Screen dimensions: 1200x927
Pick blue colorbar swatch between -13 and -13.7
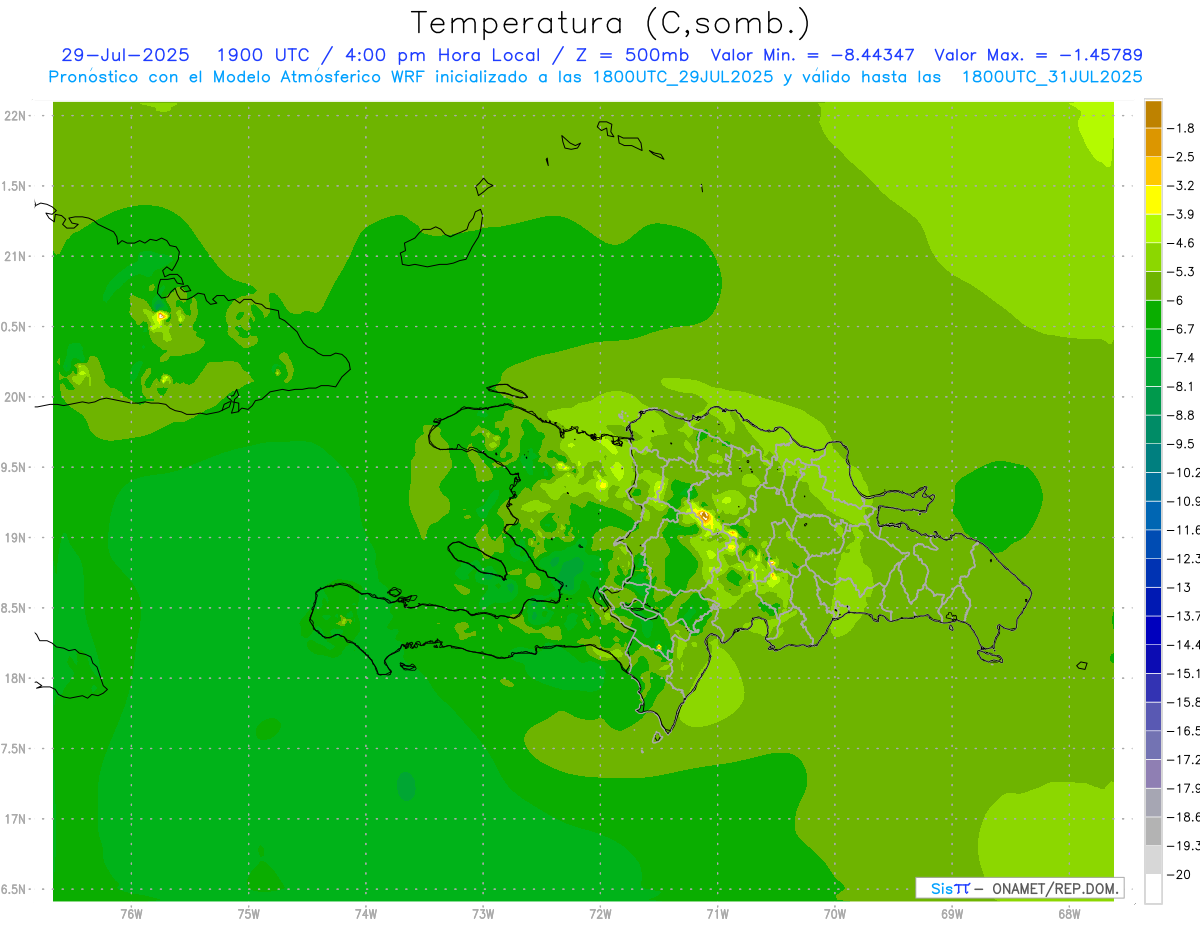(1153, 602)
